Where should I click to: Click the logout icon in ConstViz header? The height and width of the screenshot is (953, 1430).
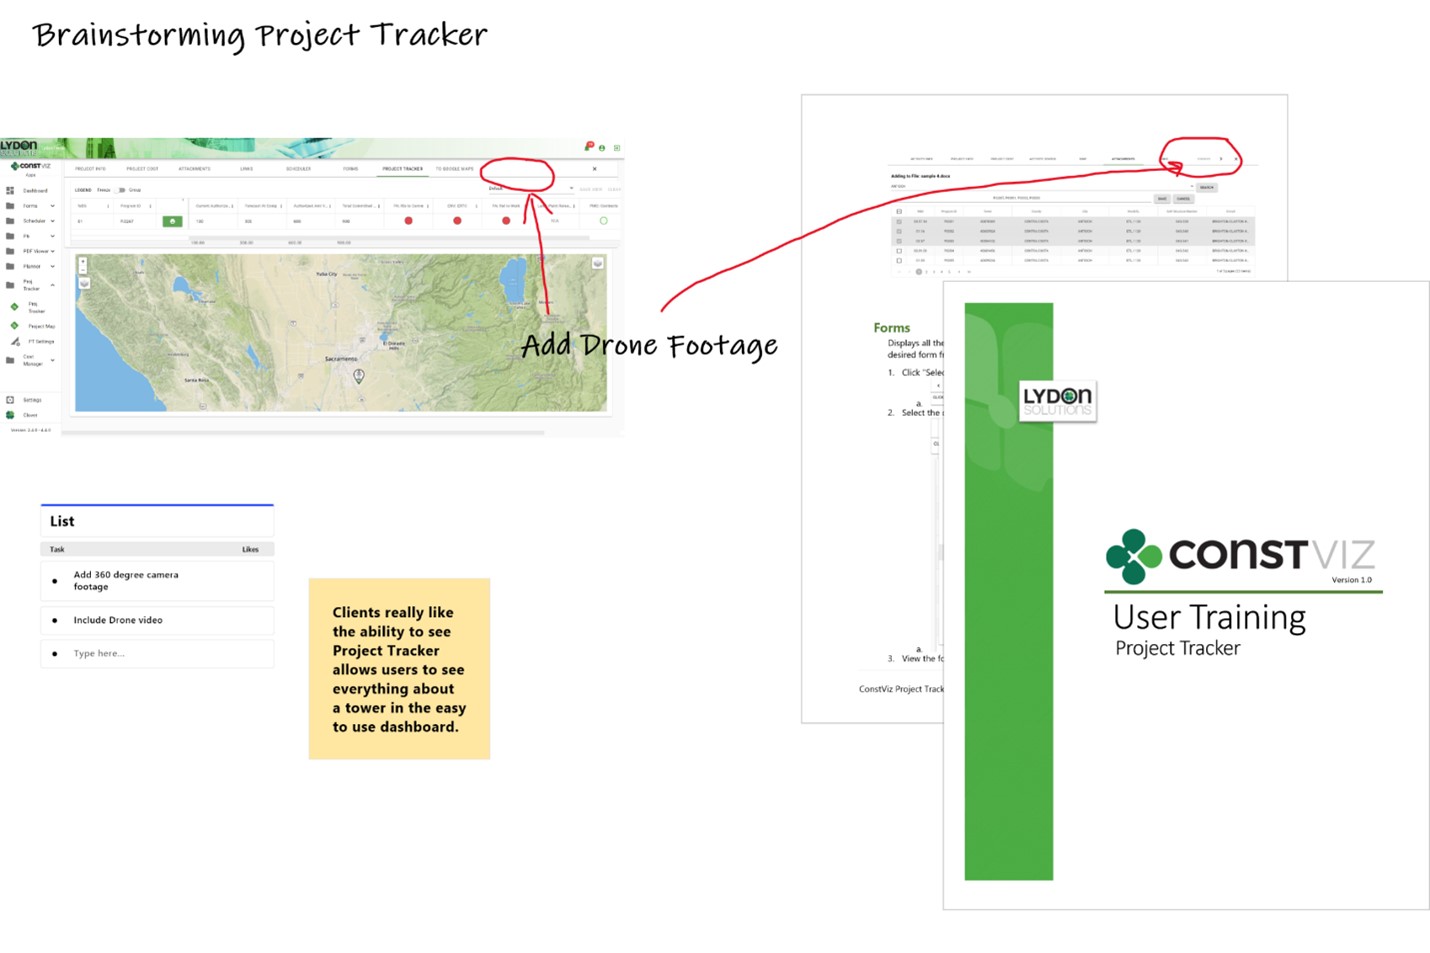(x=617, y=148)
